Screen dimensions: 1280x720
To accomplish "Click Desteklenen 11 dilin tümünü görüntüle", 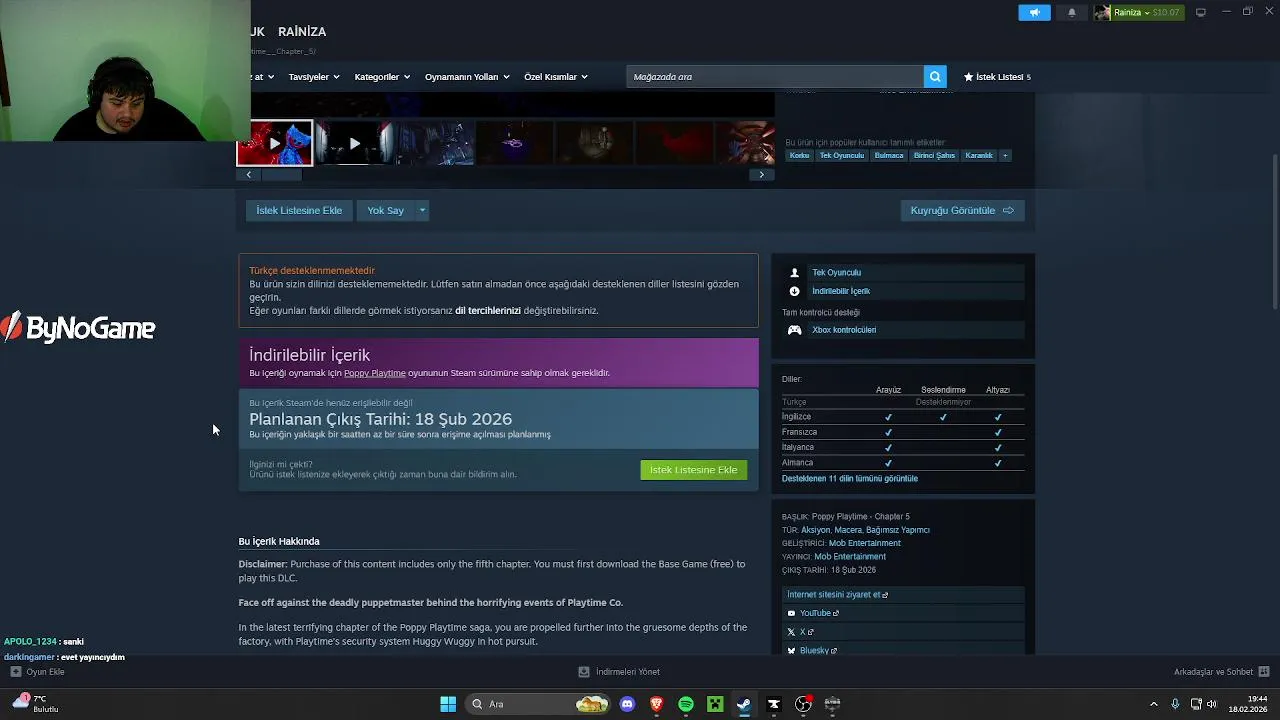I will tap(850, 479).
